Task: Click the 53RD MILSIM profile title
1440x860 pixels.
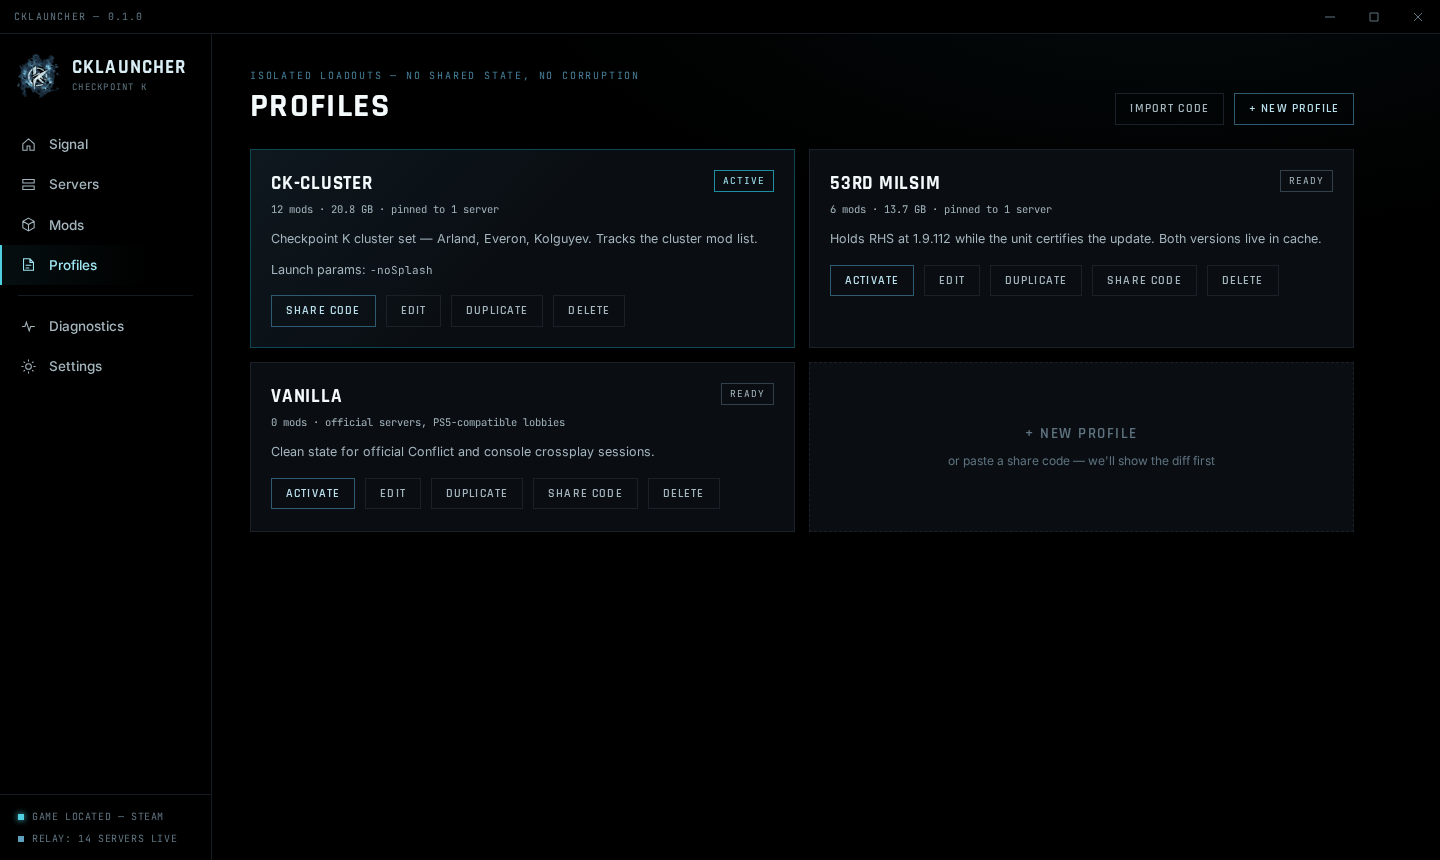Action: point(885,183)
